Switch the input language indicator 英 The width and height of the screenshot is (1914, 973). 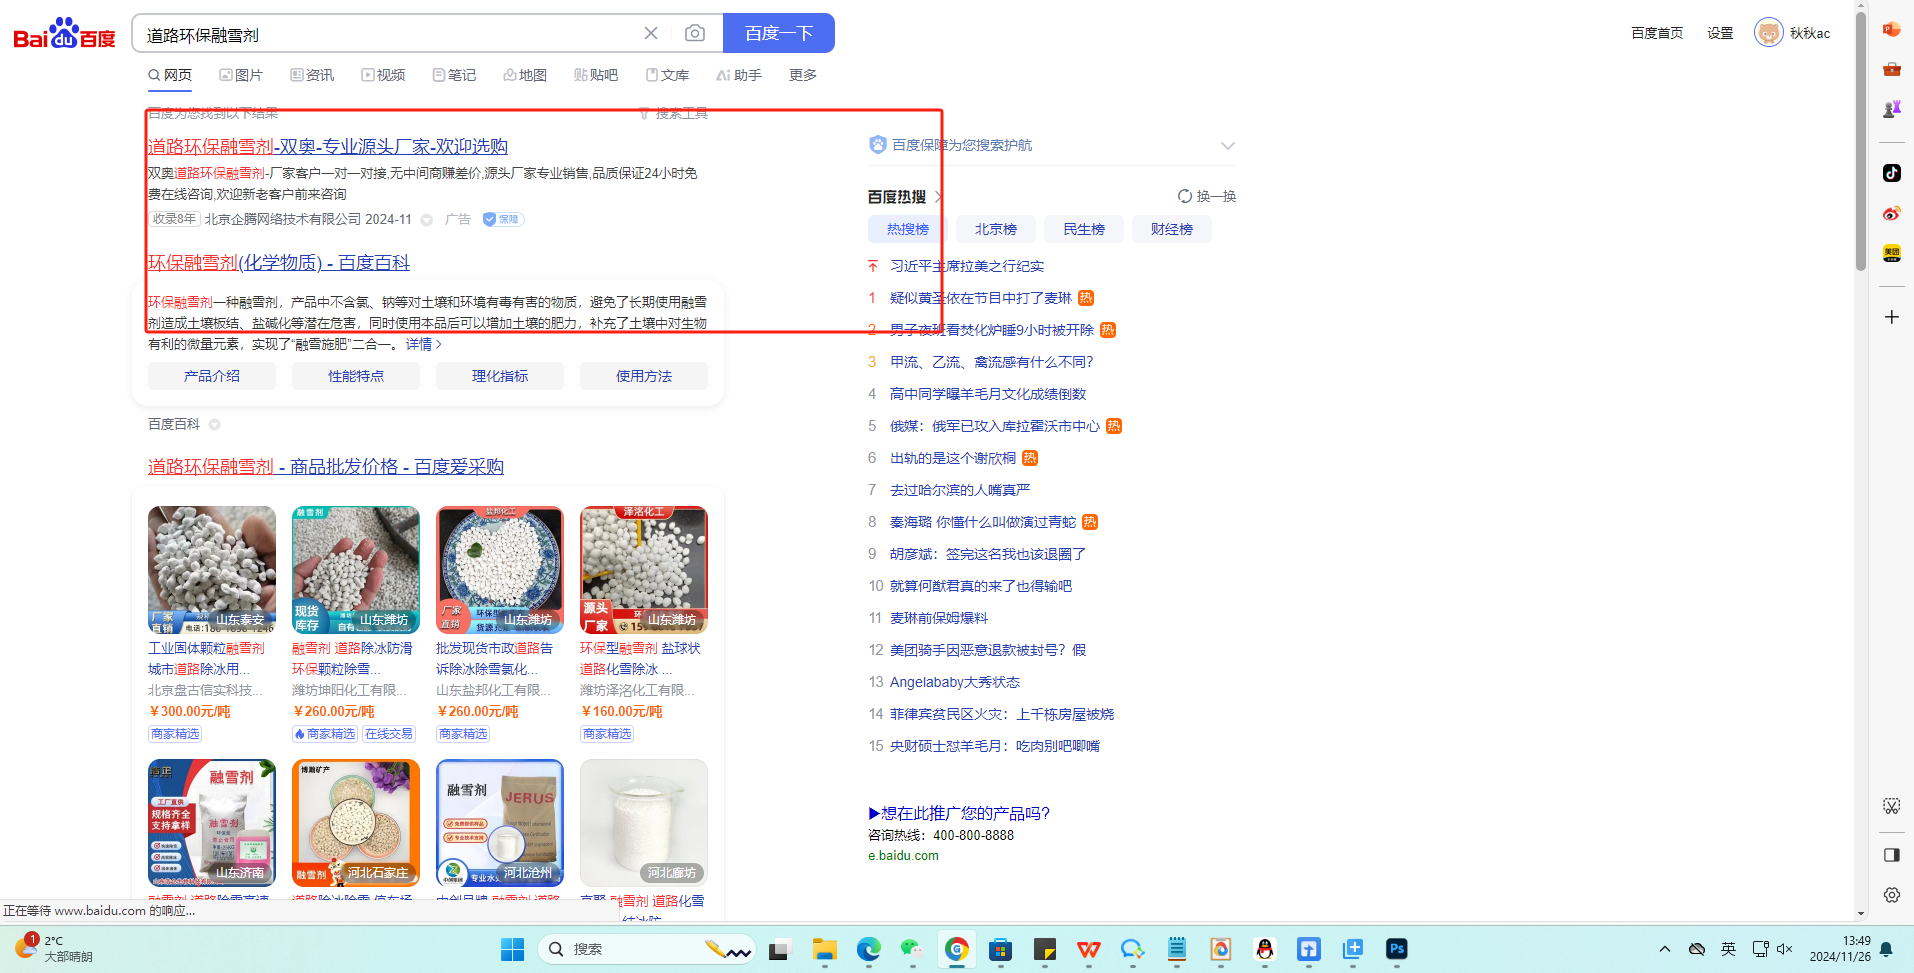(x=1728, y=949)
